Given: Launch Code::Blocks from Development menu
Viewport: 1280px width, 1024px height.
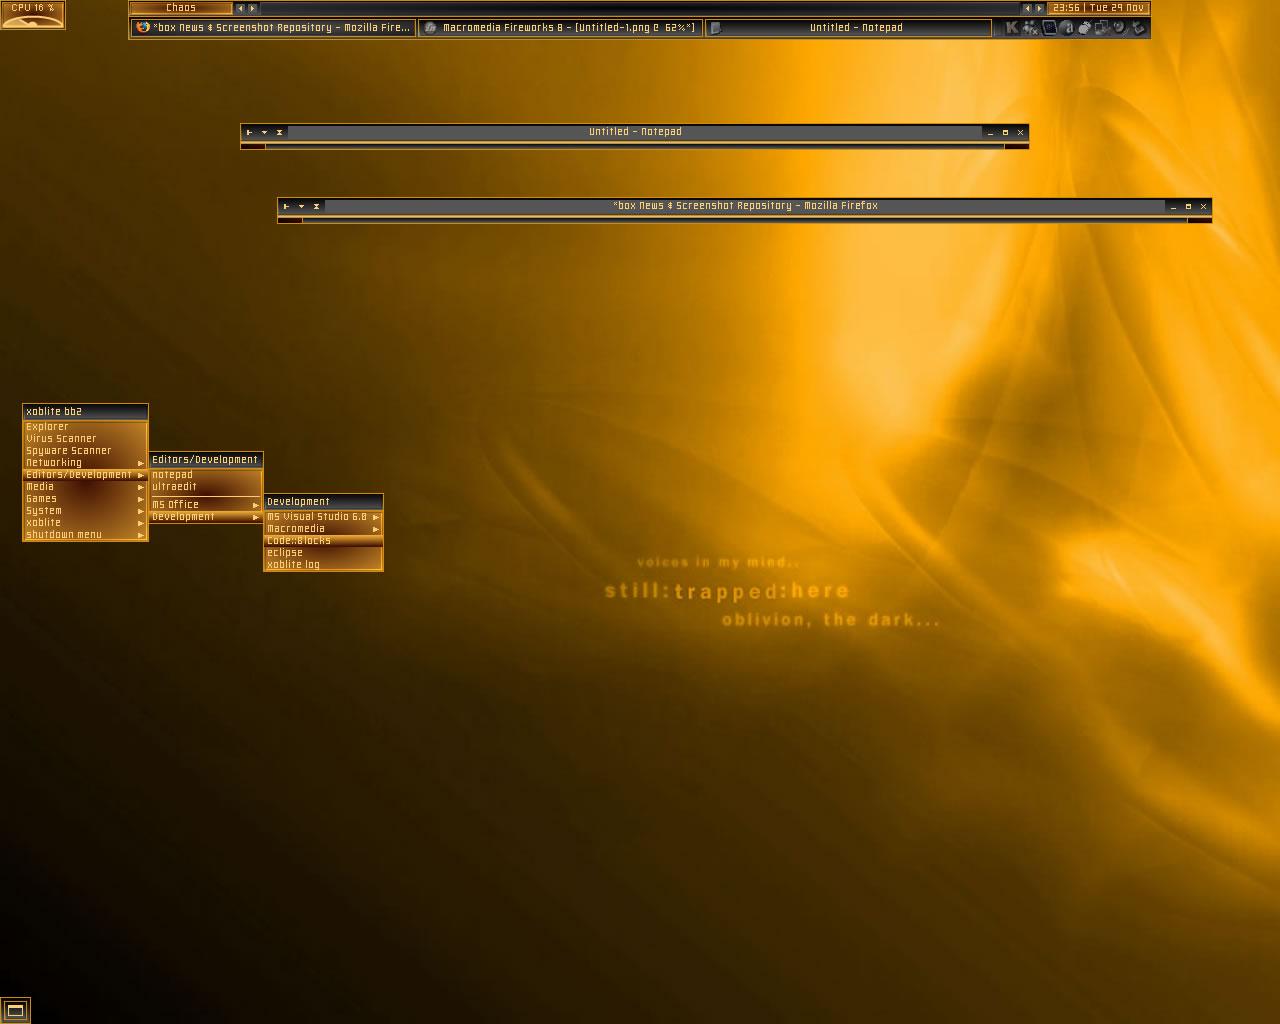Looking at the screenshot, I should tap(299, 541).
